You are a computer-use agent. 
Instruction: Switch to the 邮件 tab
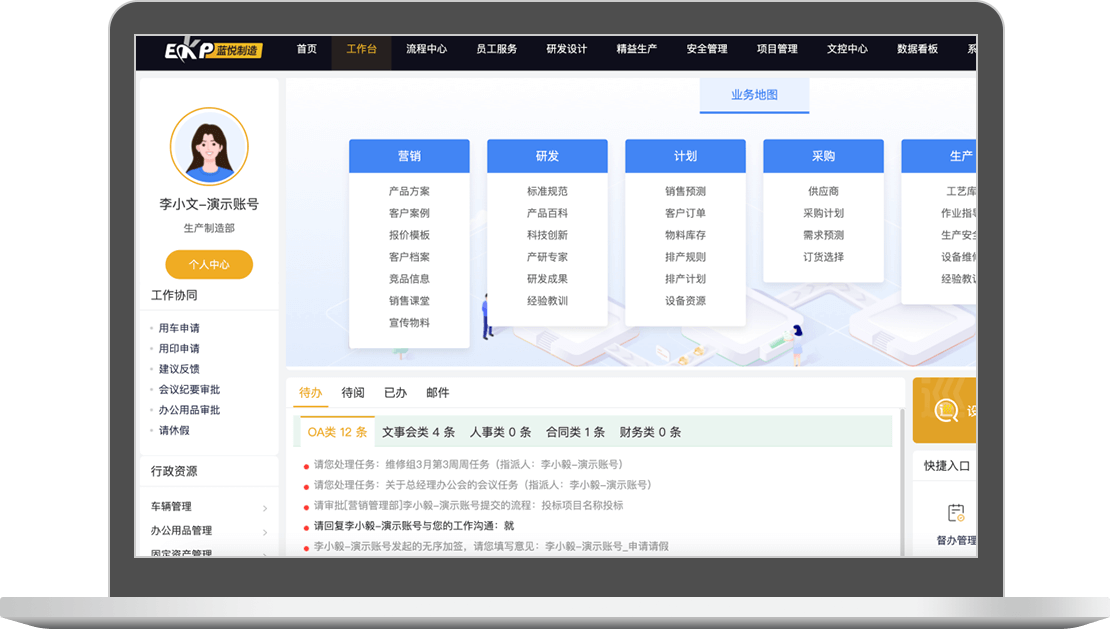(437, 393)
